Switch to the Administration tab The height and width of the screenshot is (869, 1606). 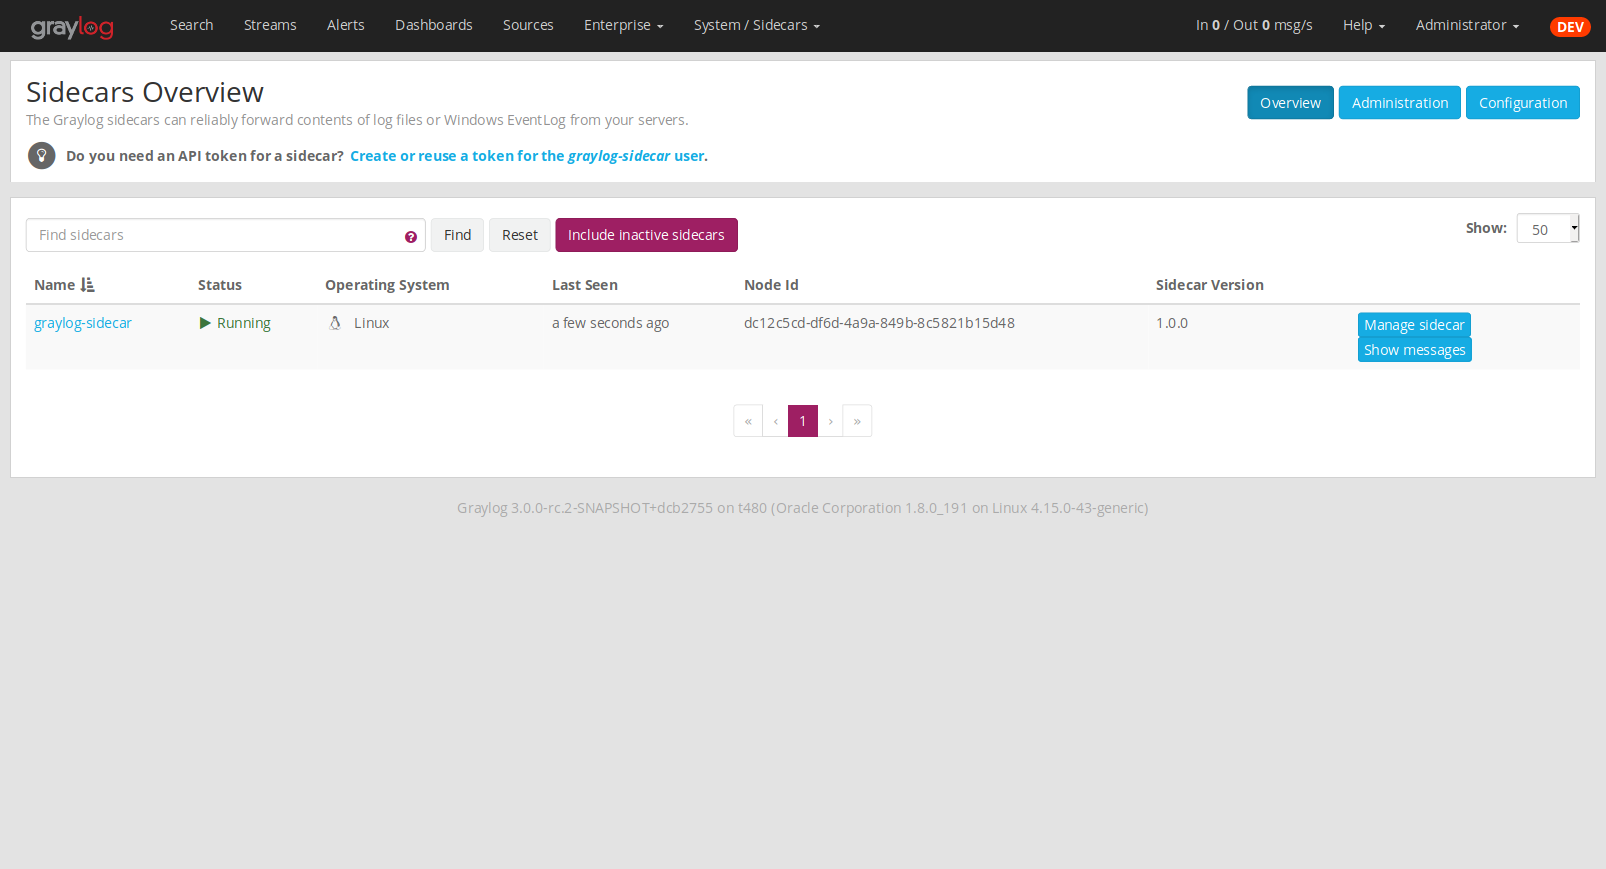[1399, 103]
